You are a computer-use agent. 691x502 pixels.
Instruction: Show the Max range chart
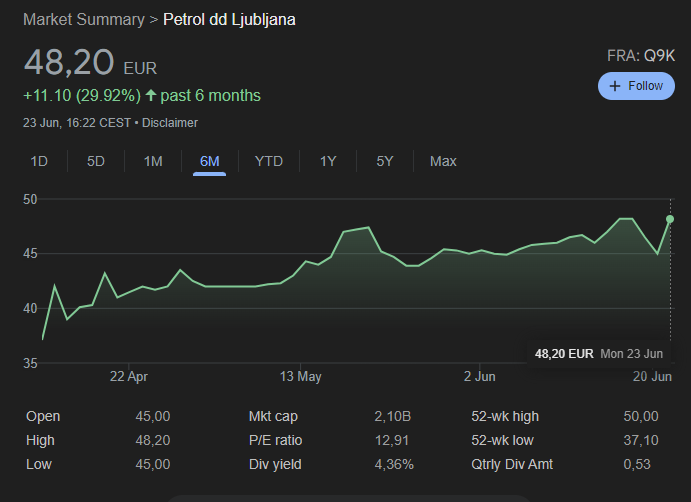pyautogui.click(x=443, y=161)
